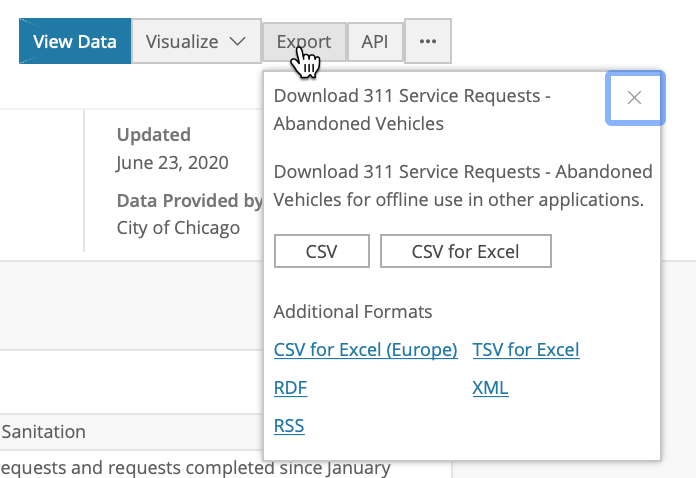Download the XML format

(490, 388)
